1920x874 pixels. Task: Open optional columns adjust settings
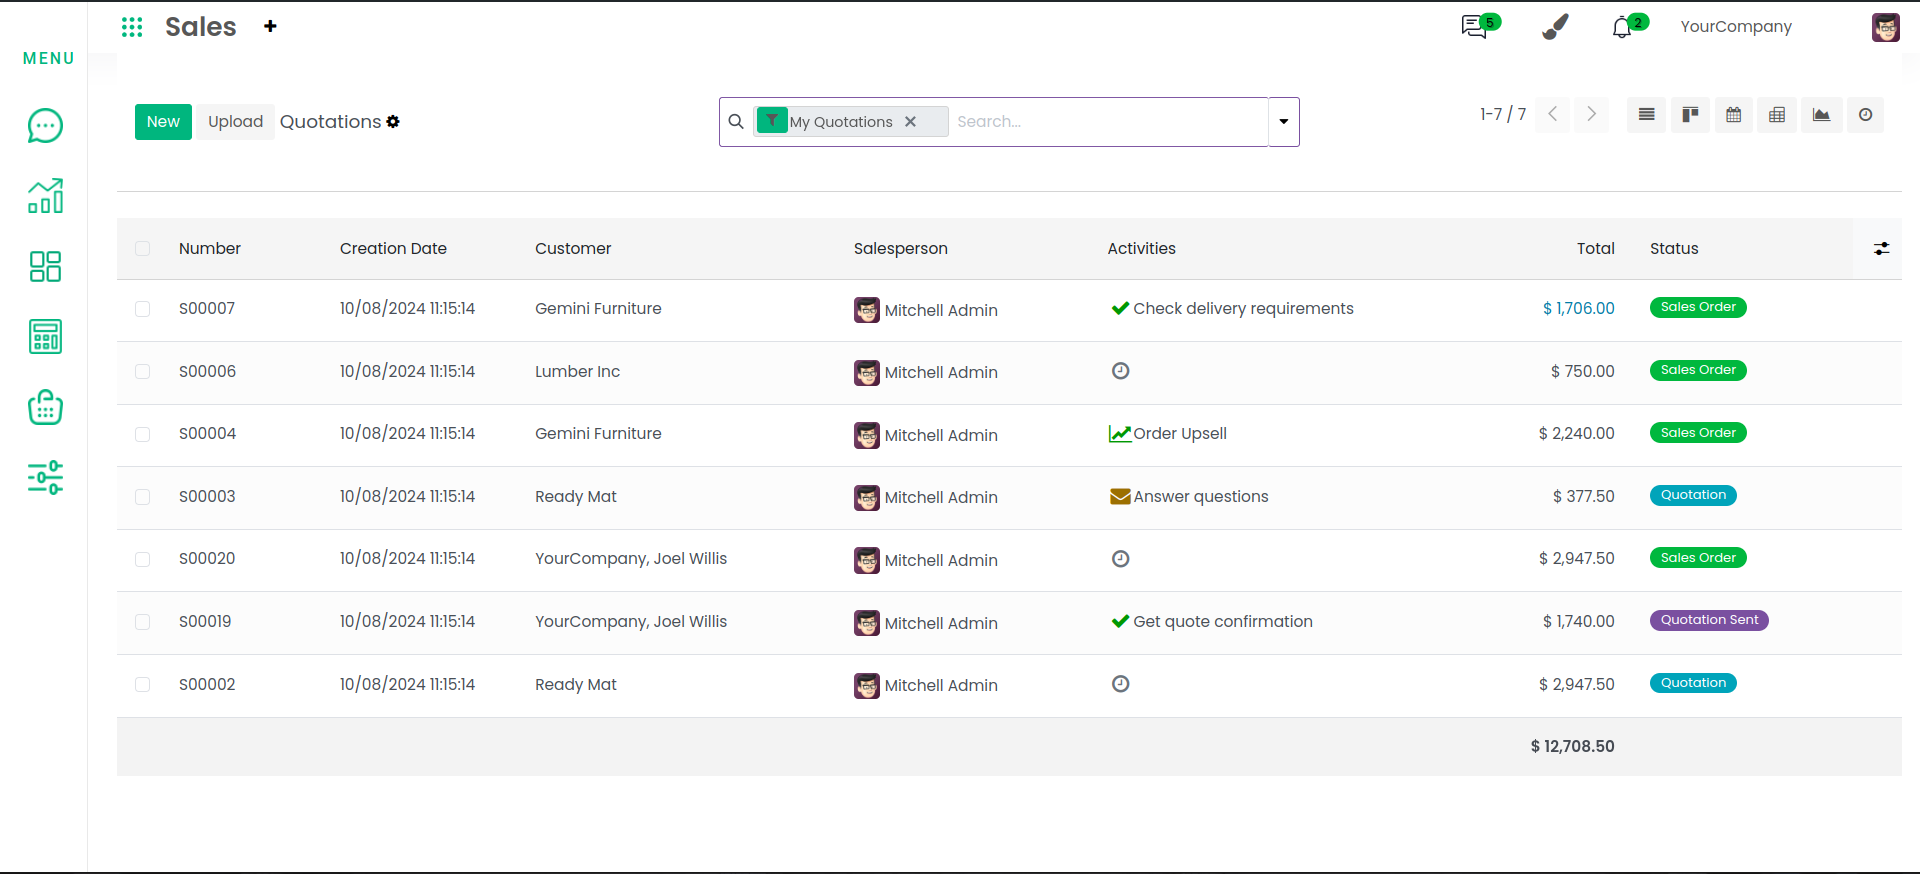pos(1881,249)
